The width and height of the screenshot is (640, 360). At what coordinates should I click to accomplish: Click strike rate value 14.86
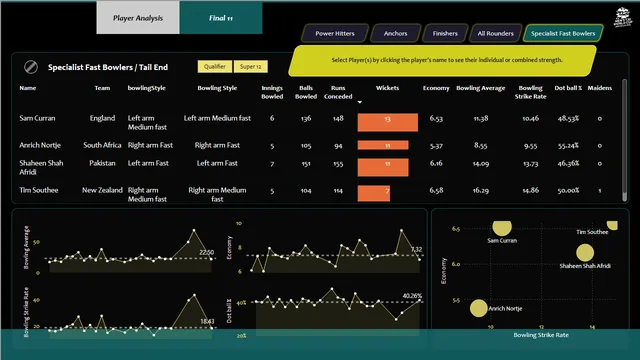(x=530, y=190)
